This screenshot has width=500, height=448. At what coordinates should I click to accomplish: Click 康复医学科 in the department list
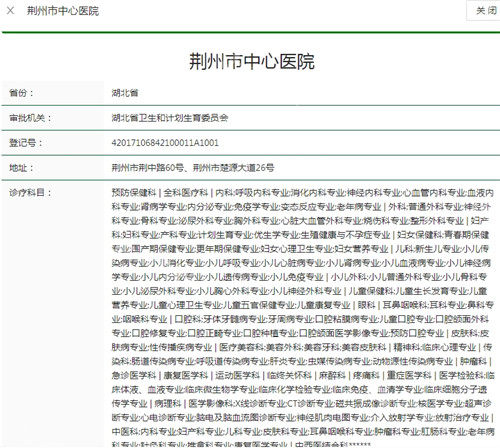point(186,375)
